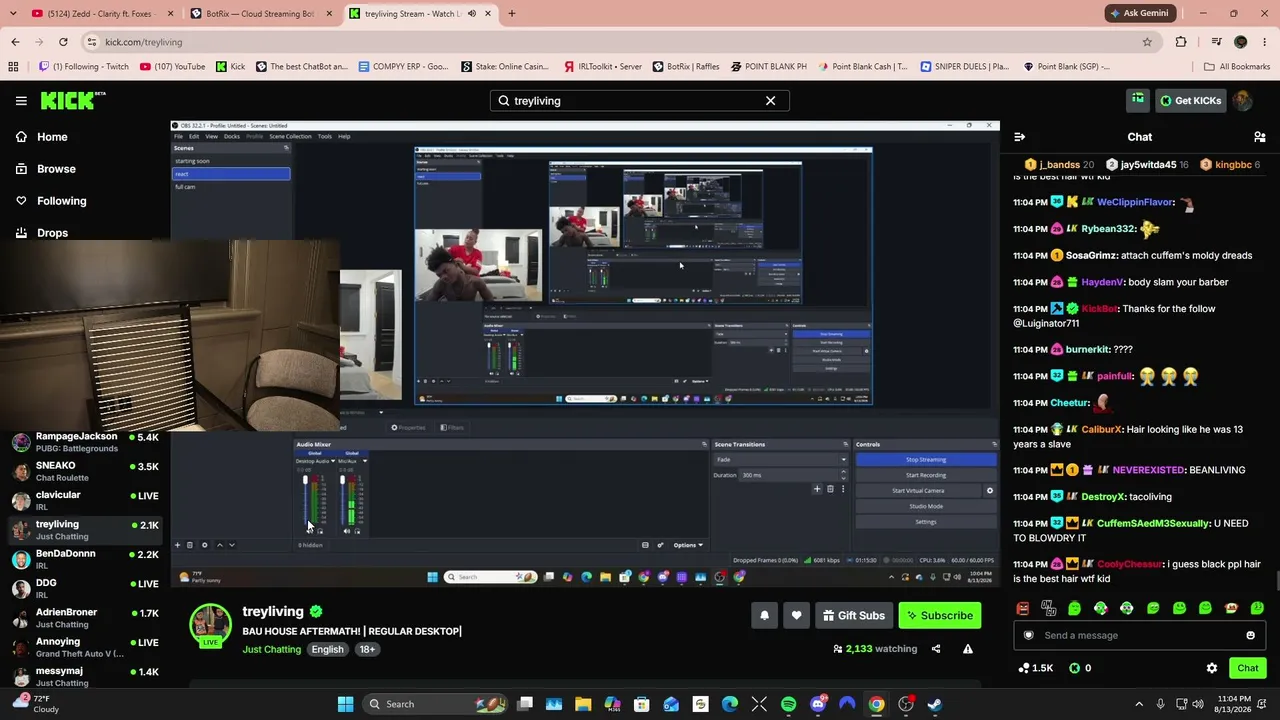This screenshot has width=1280, height=720.
Task: Open clavicular's channel in the sidebar
Action: point(85,501)
